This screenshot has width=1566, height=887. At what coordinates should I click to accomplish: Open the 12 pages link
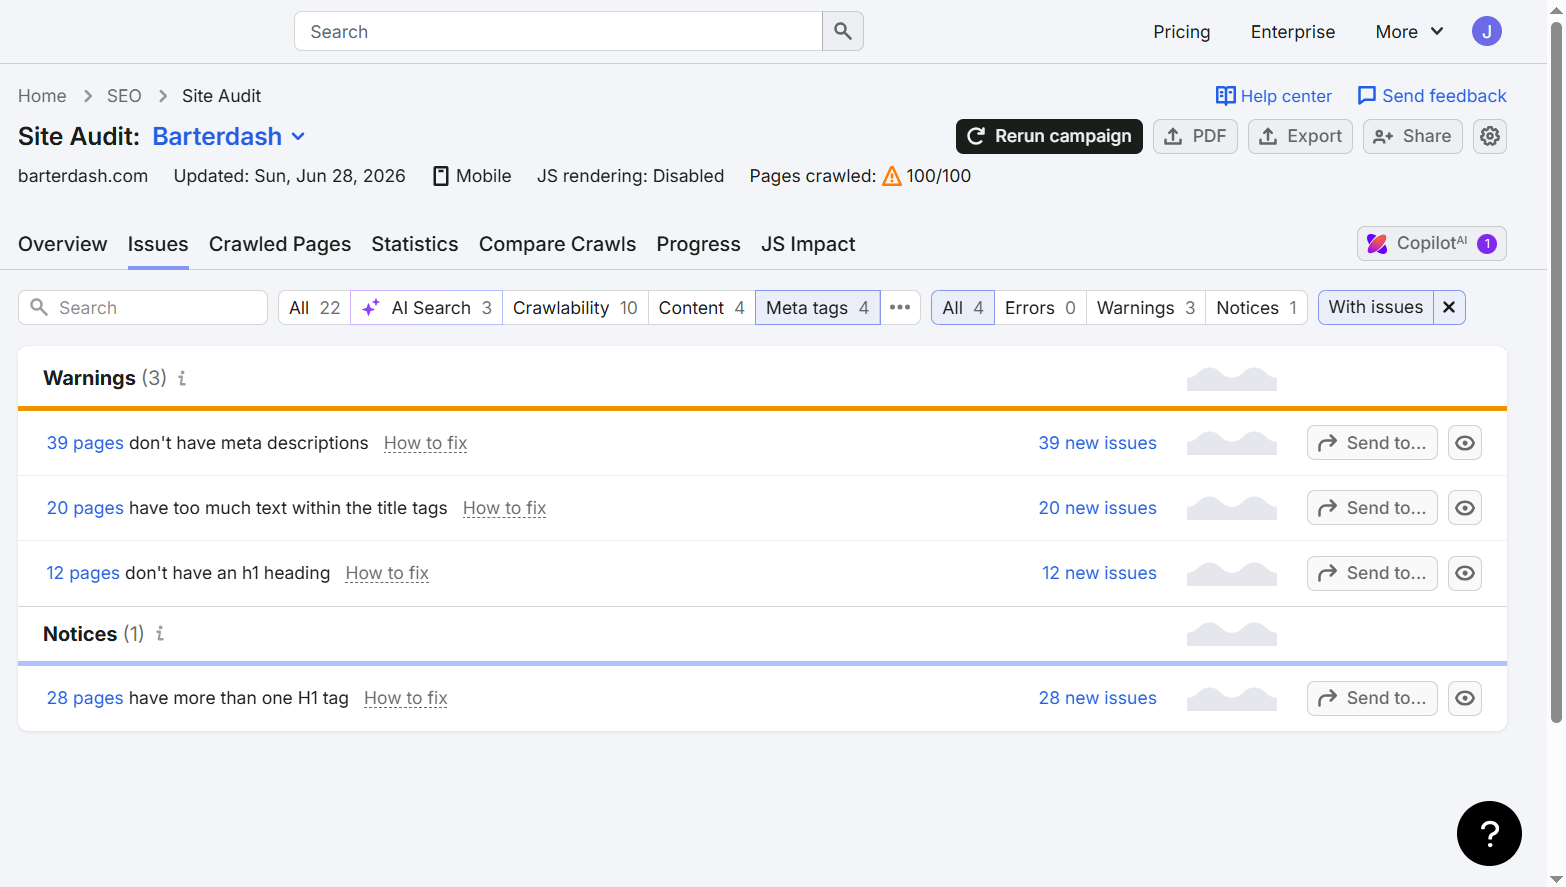pyautogui.click(x=83, y=573)
